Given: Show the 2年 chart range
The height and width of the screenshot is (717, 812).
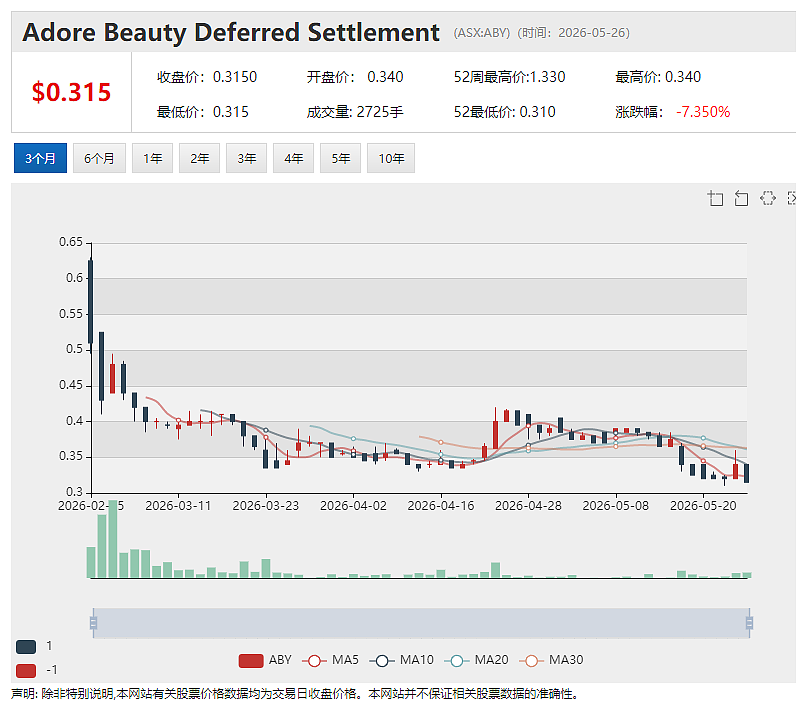Looking at the screenshot, I should 199,158.
